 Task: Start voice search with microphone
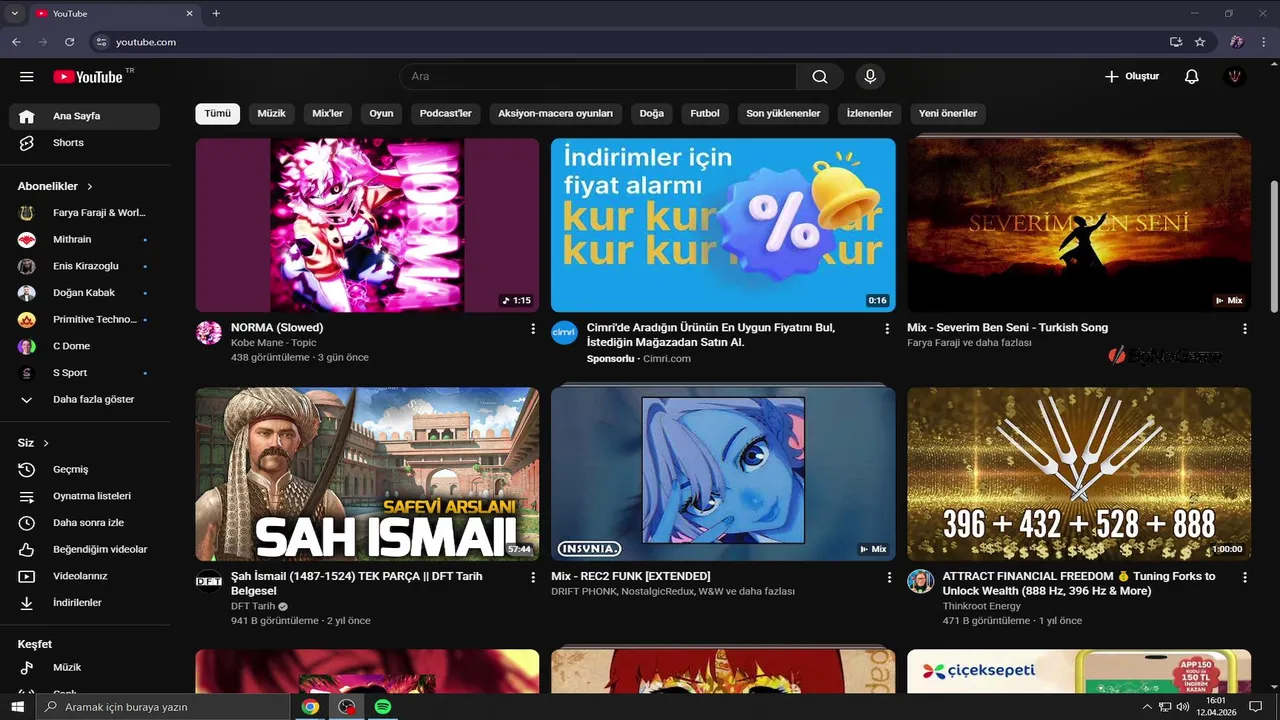(870, 77)
